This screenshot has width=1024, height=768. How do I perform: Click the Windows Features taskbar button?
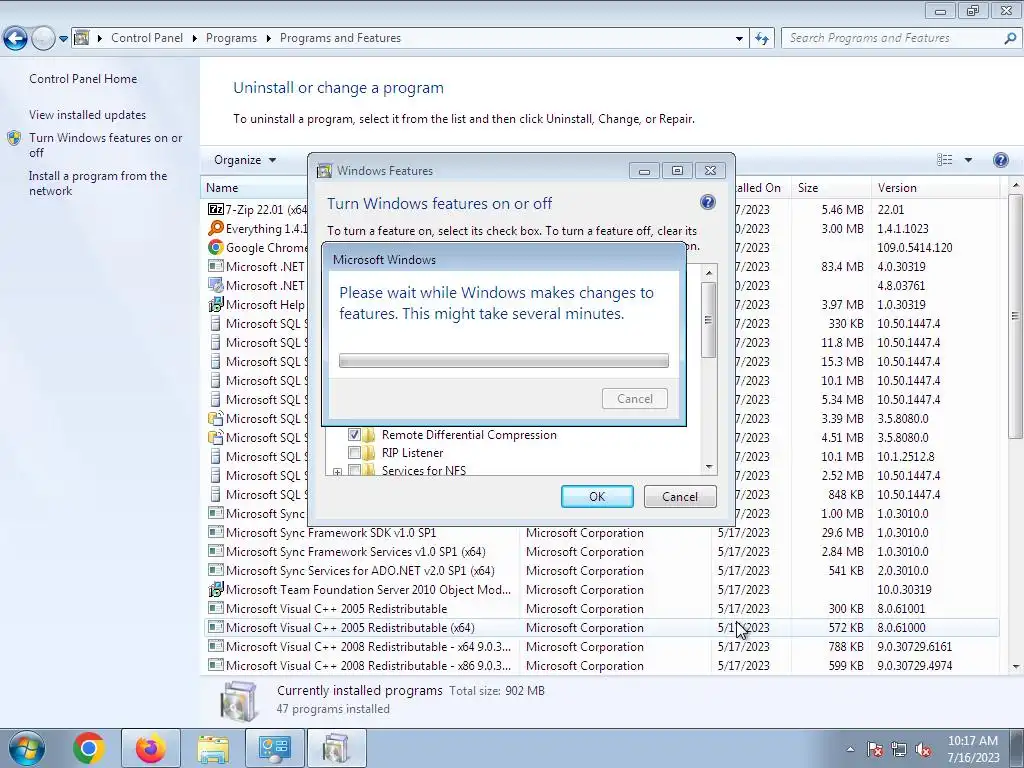point(336,748)
